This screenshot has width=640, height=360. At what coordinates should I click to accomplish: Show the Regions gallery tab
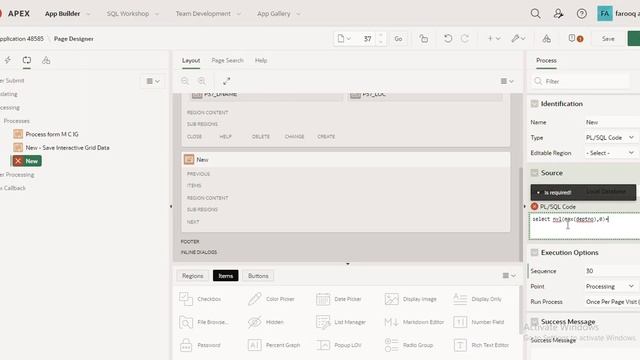193,276
